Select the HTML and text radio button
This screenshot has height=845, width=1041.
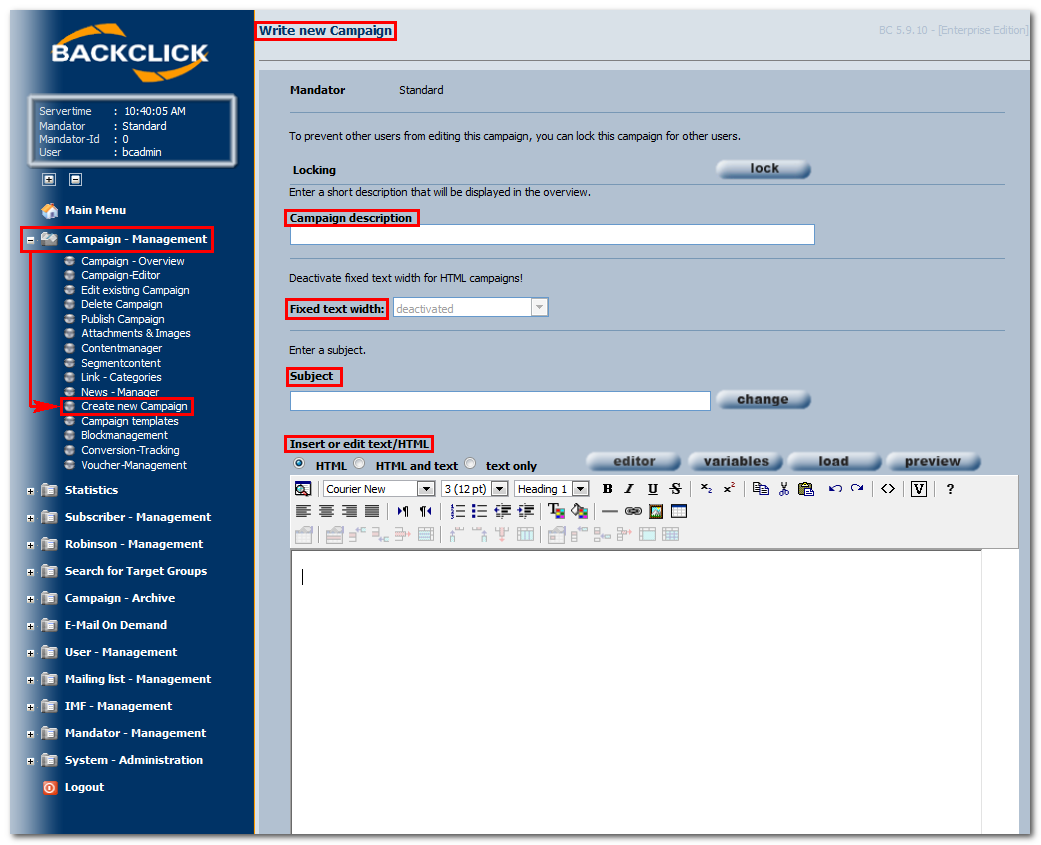tap(359, 463)
